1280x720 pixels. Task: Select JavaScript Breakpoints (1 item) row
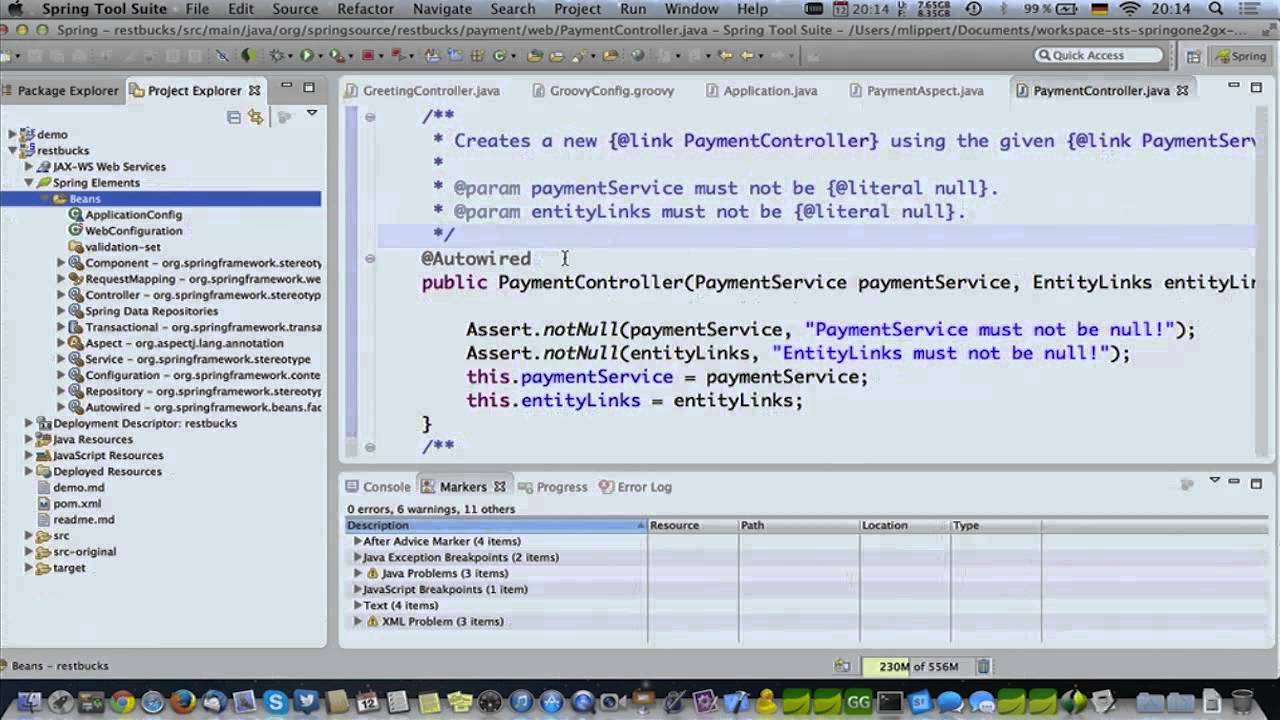(x=445, y=589)
